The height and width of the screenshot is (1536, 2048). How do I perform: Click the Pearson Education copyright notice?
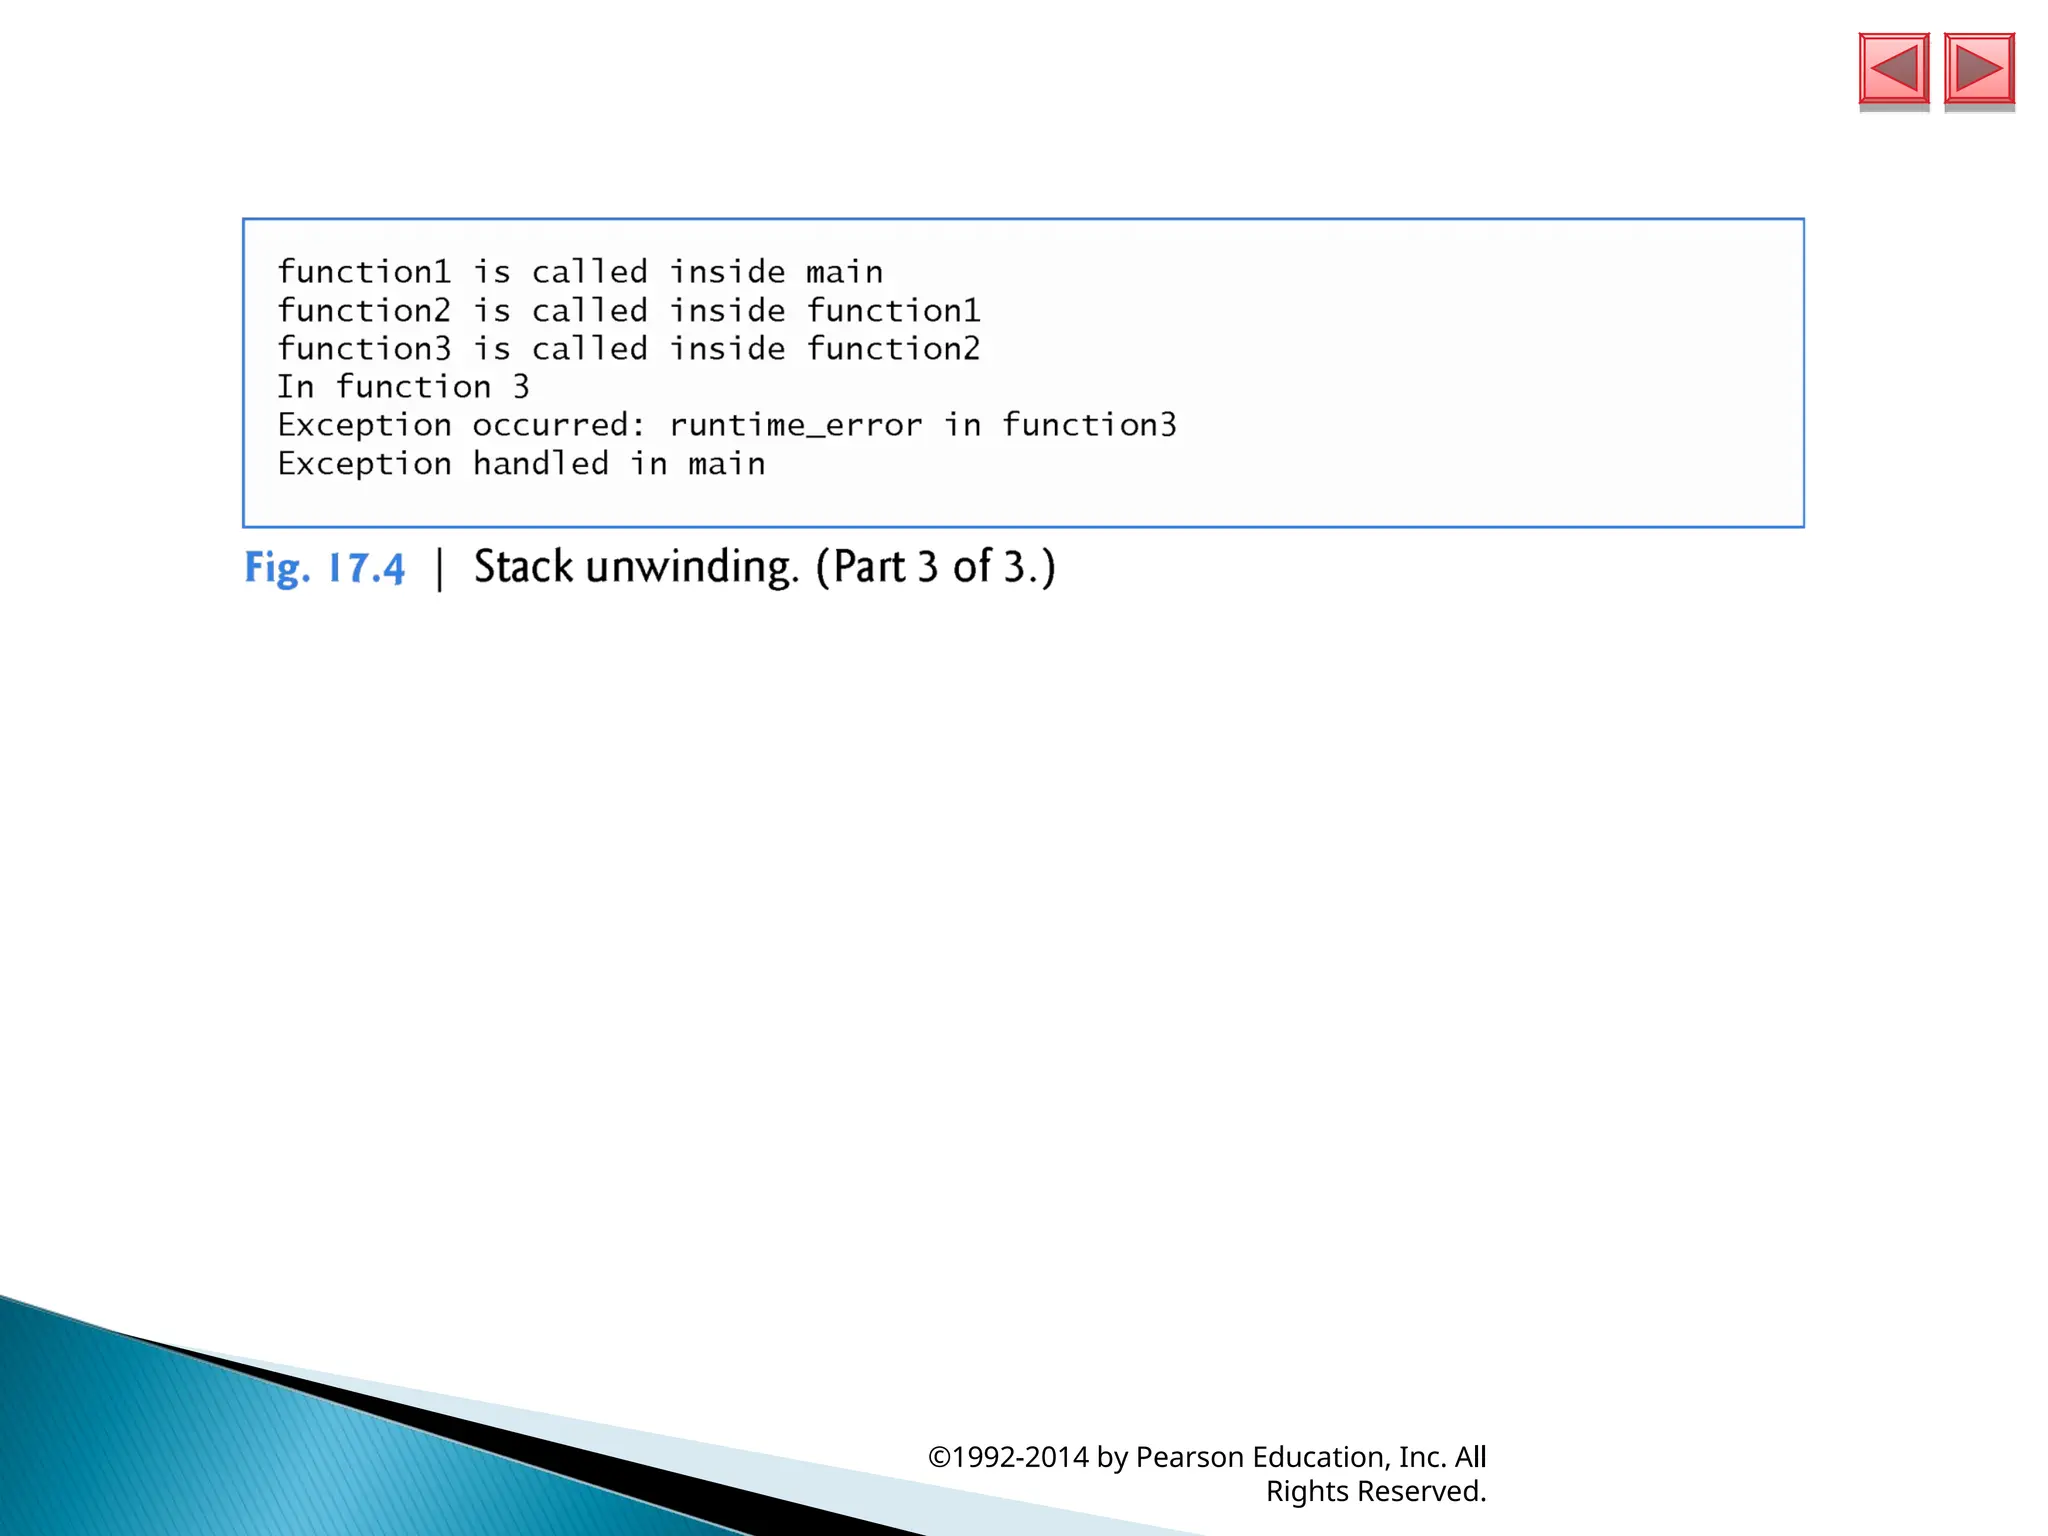point(1207,1474)
